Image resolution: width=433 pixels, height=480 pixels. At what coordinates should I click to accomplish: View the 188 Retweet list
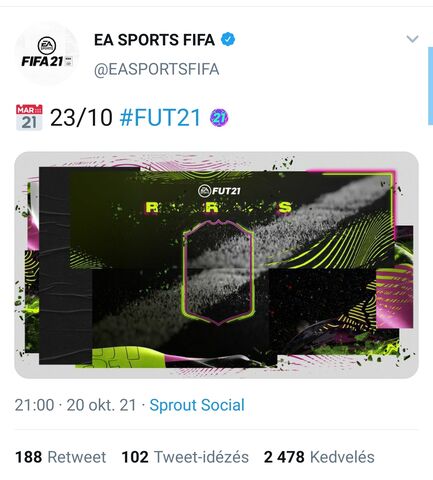[x=61, y=457]
